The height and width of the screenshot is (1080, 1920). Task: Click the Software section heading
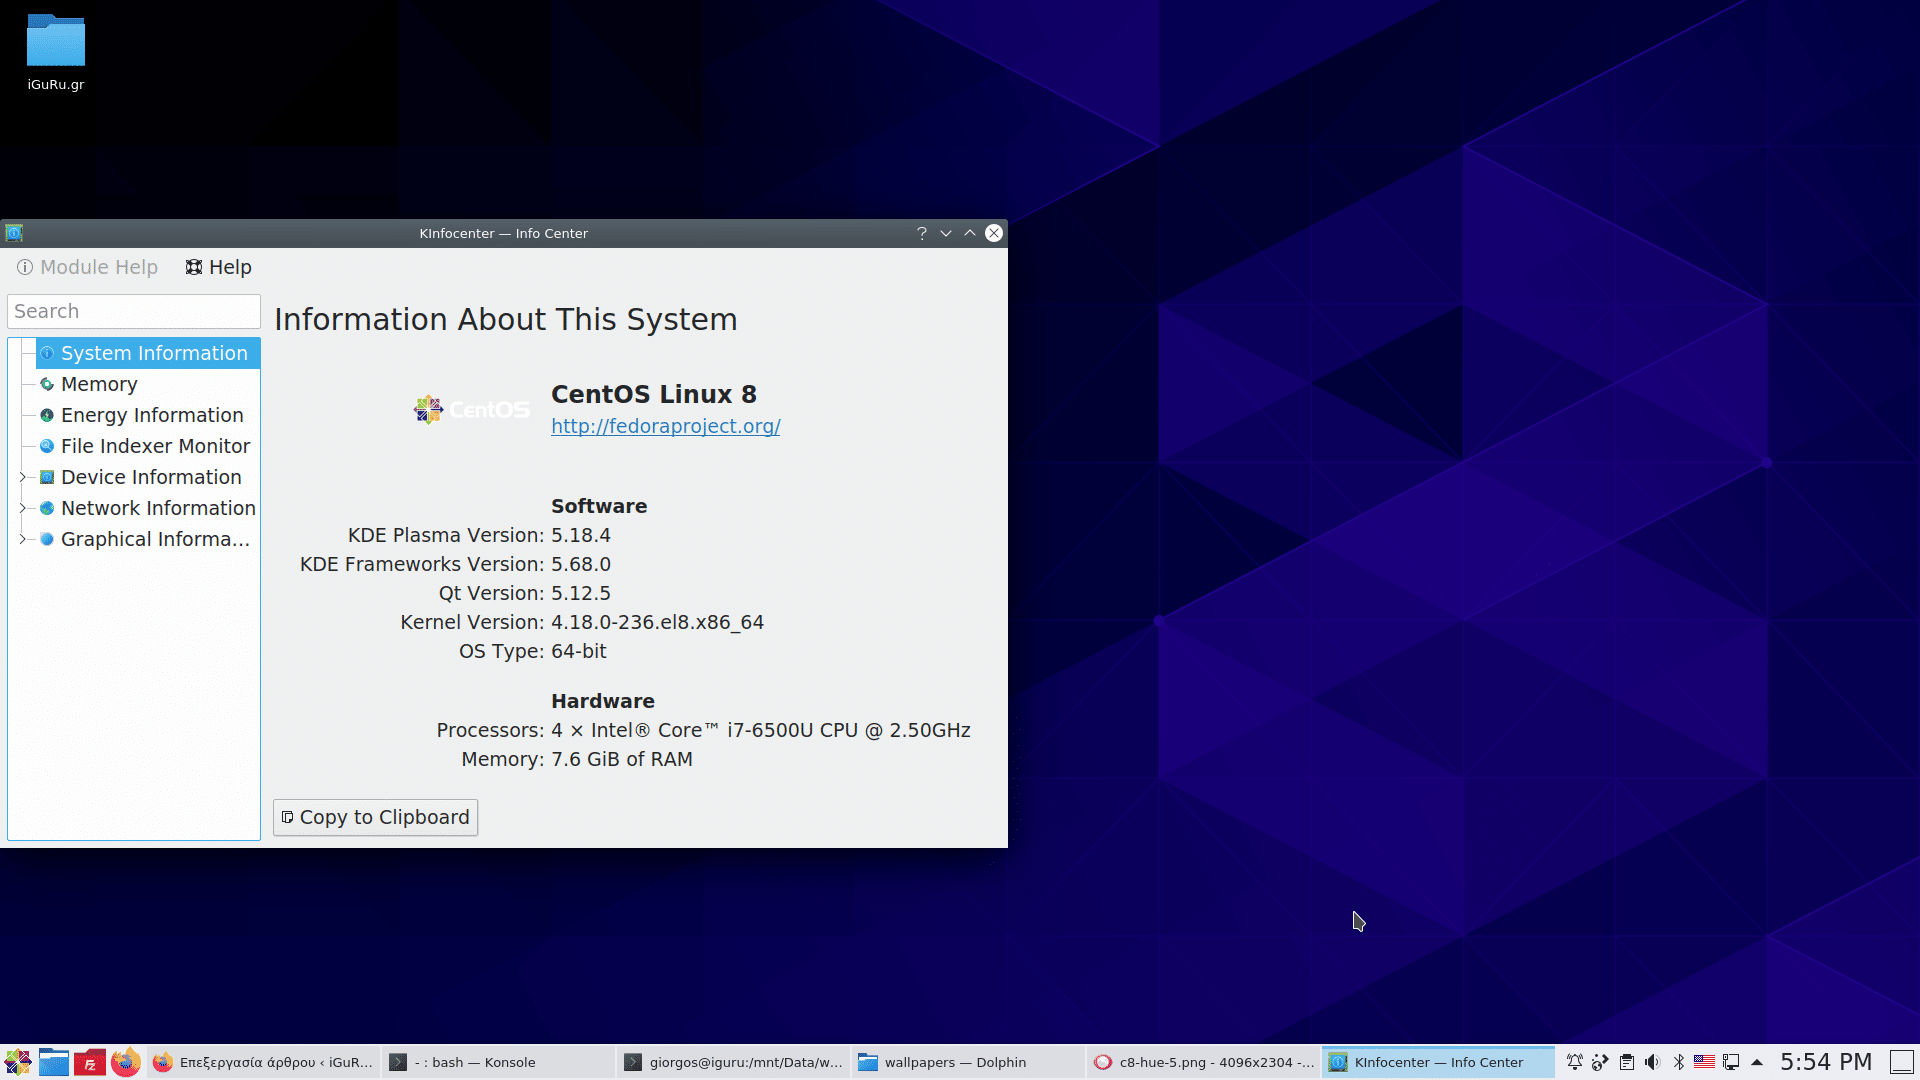(x=599, y=506)
